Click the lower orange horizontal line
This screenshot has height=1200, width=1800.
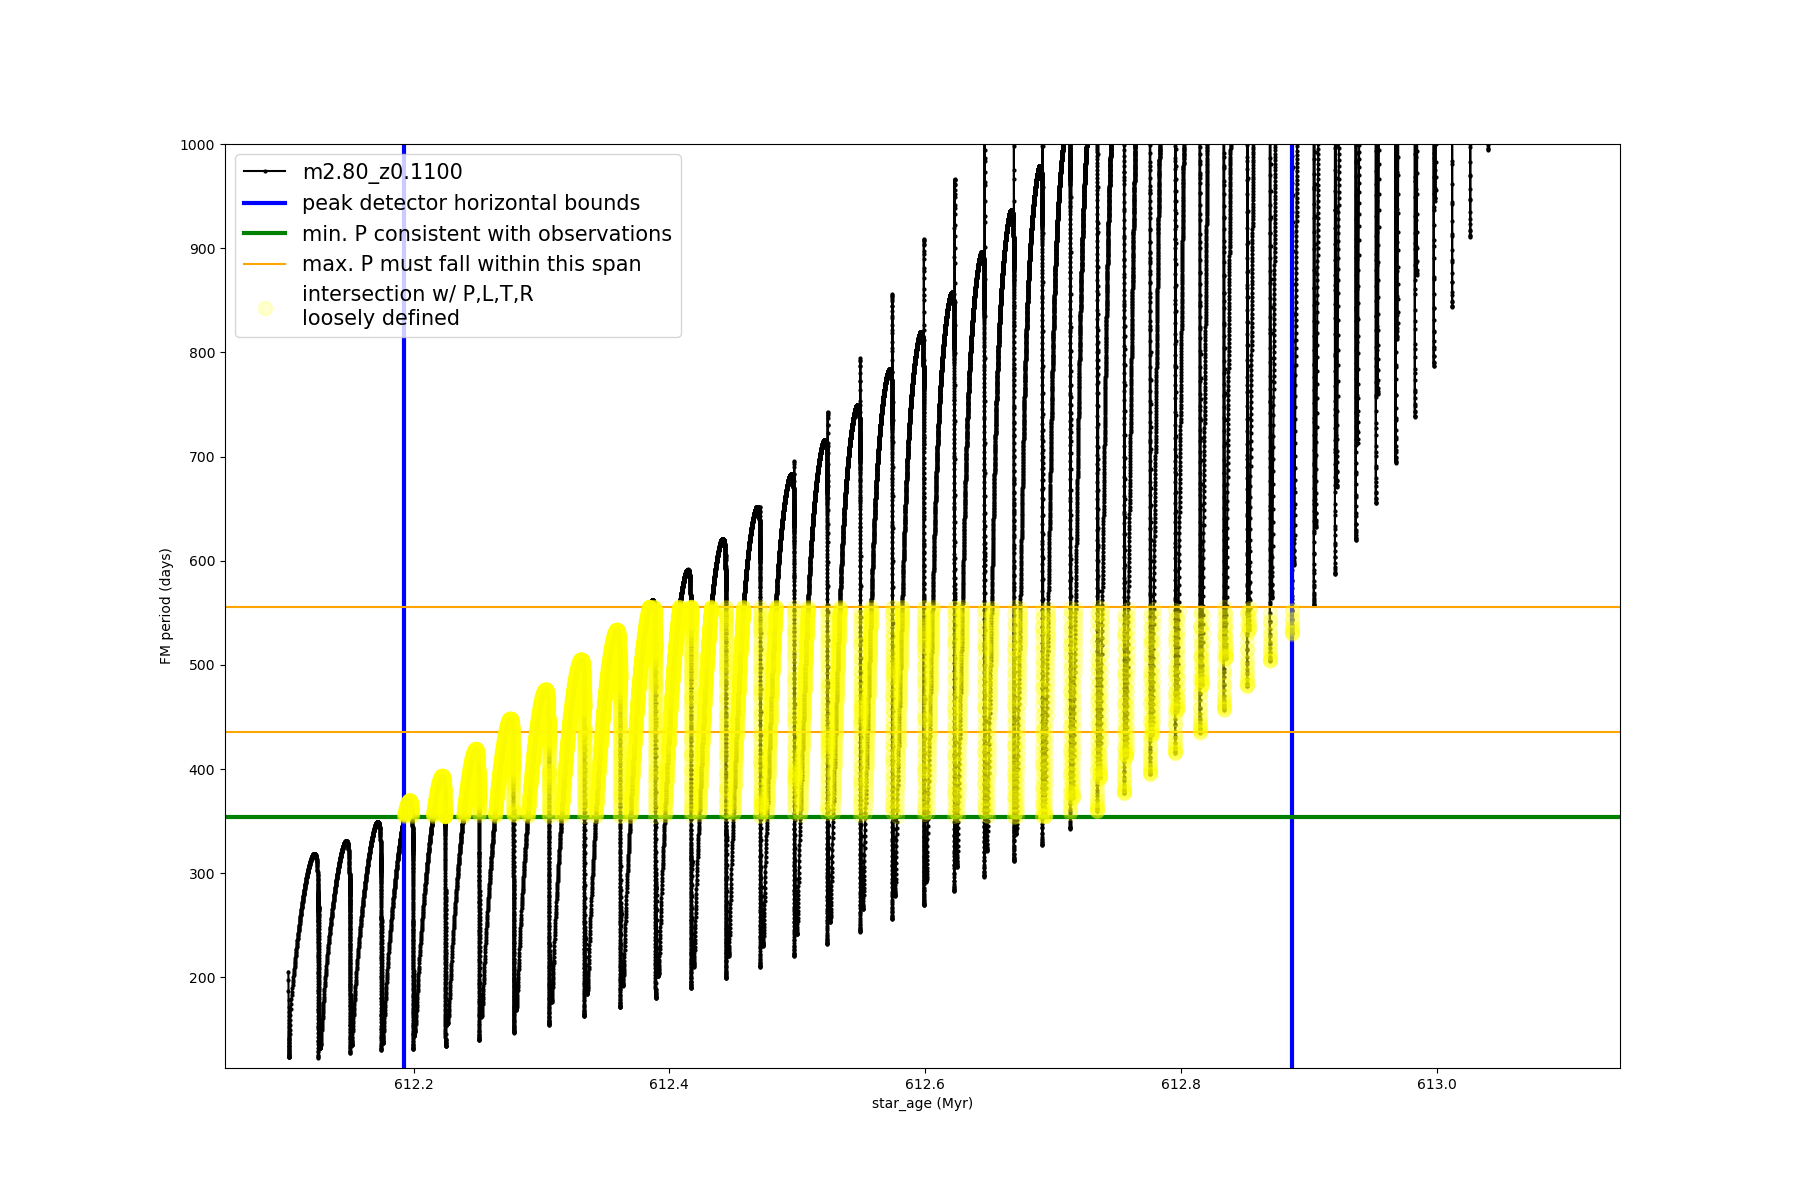[x=1450, y=732]
